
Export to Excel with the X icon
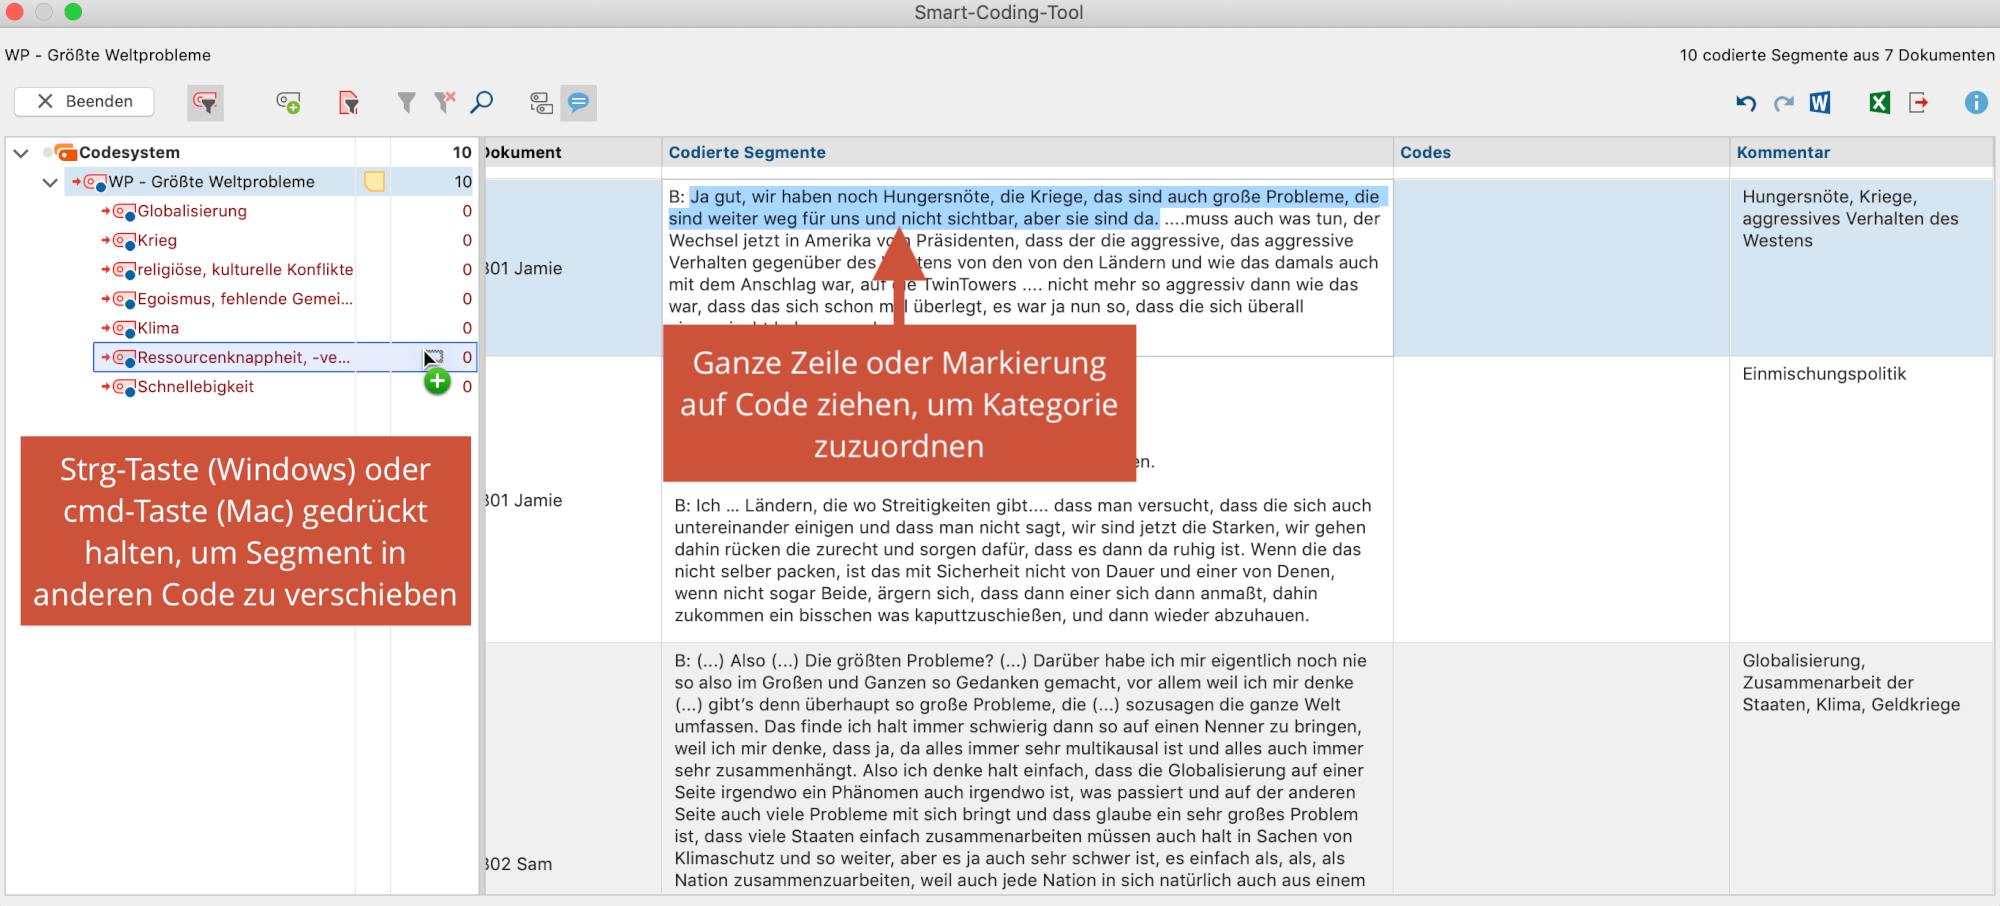1879,102
